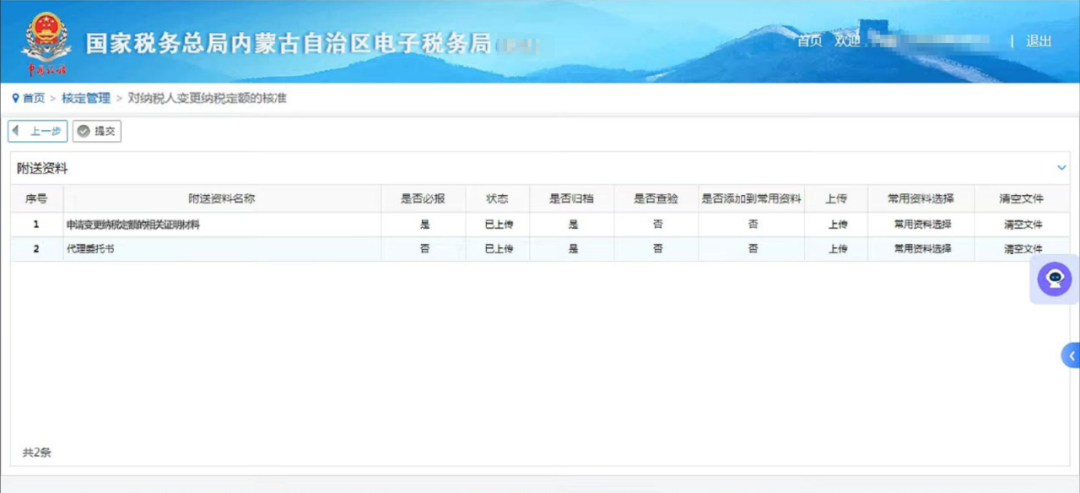Click the 首页 breadcrumb with location pin
This screenshot has height=493, width=1080.
point(29,98)
